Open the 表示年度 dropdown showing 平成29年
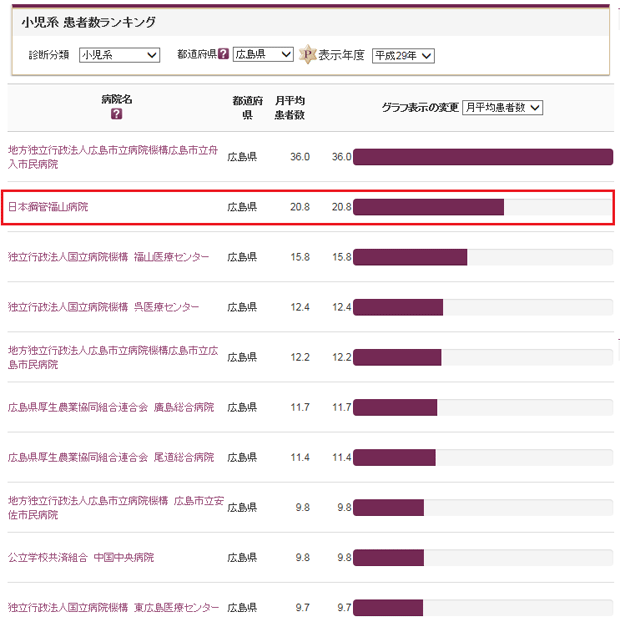This screenshot has height=627, width=620. coord(403,56)
